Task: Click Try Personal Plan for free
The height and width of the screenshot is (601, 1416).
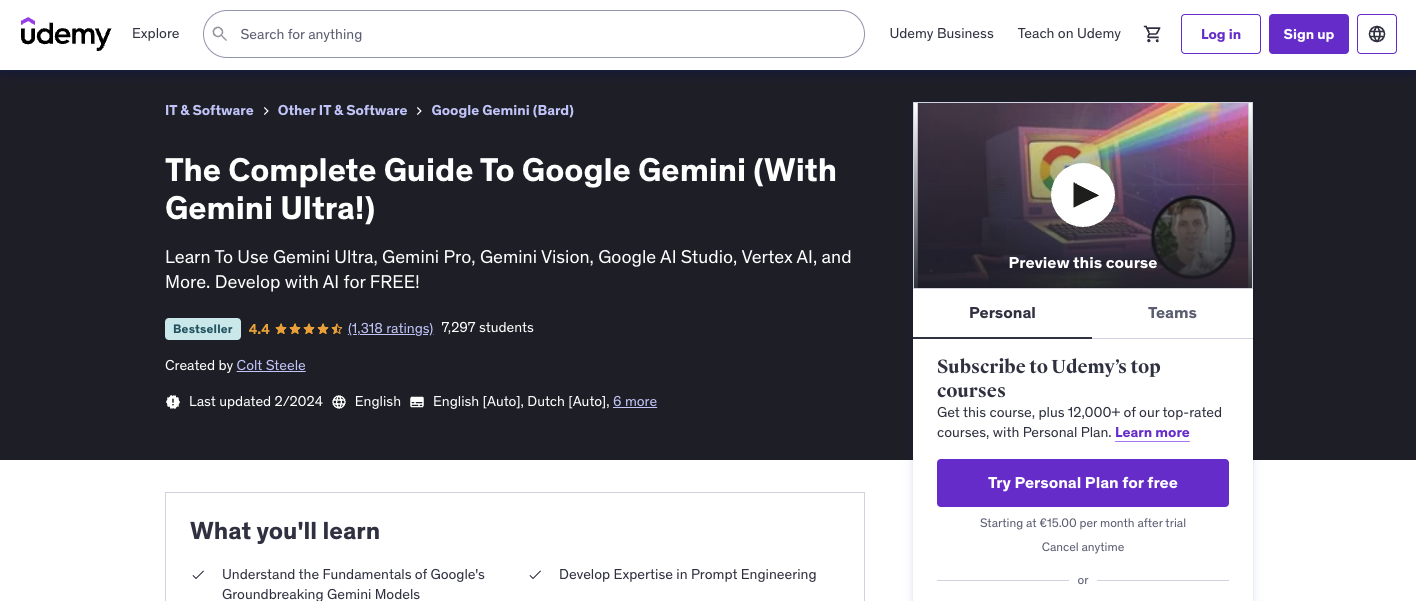Action: point(1082,482)
